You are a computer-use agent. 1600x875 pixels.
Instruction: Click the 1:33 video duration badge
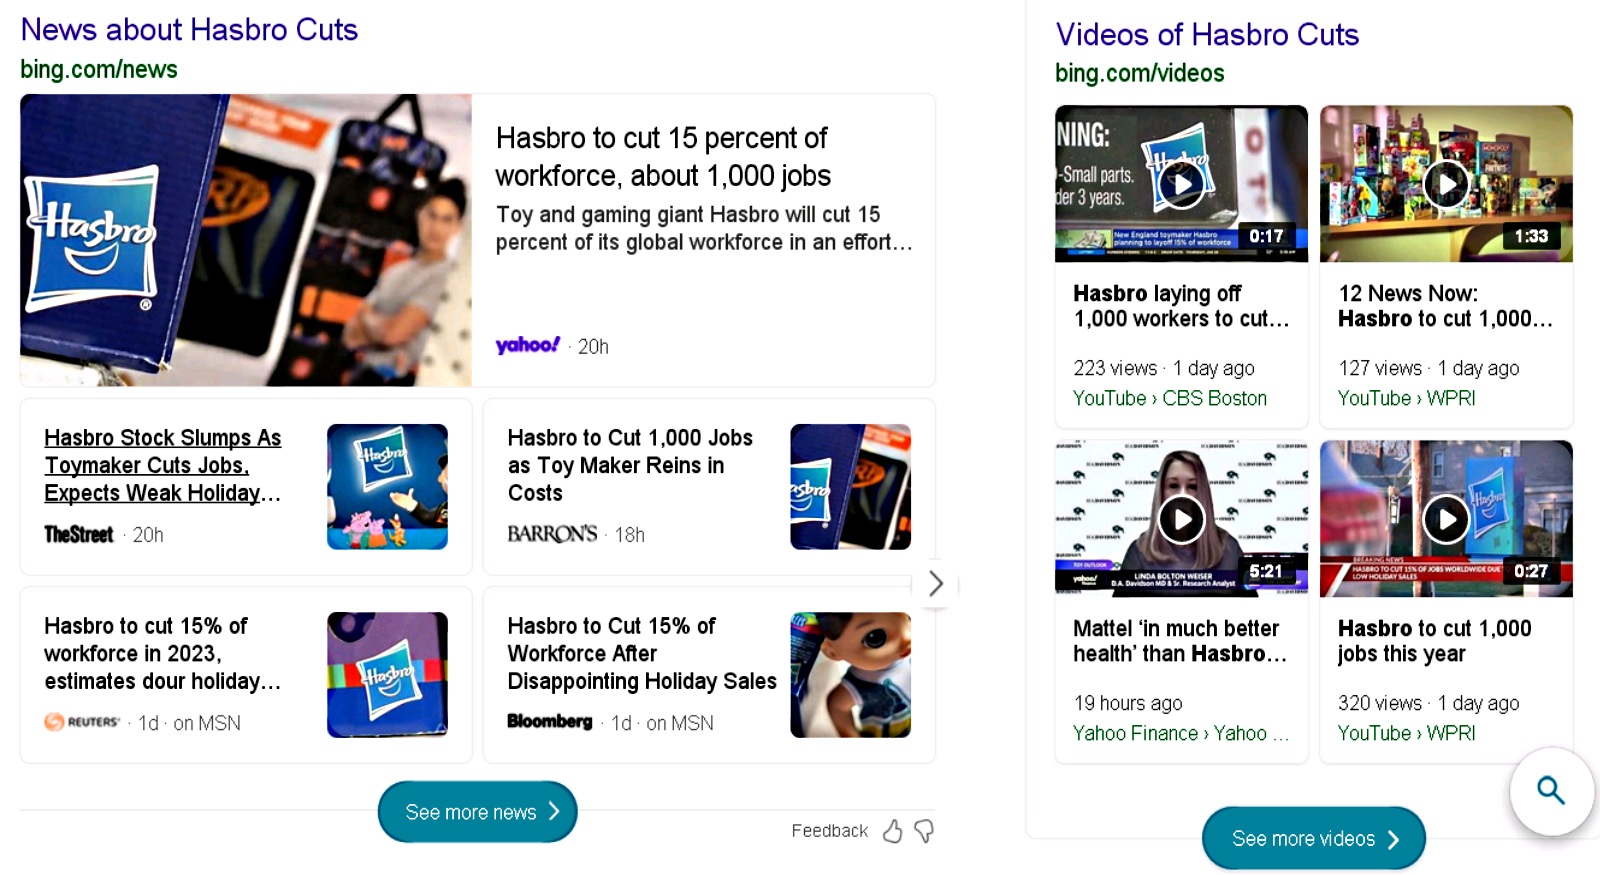(x=1531, y=236)
